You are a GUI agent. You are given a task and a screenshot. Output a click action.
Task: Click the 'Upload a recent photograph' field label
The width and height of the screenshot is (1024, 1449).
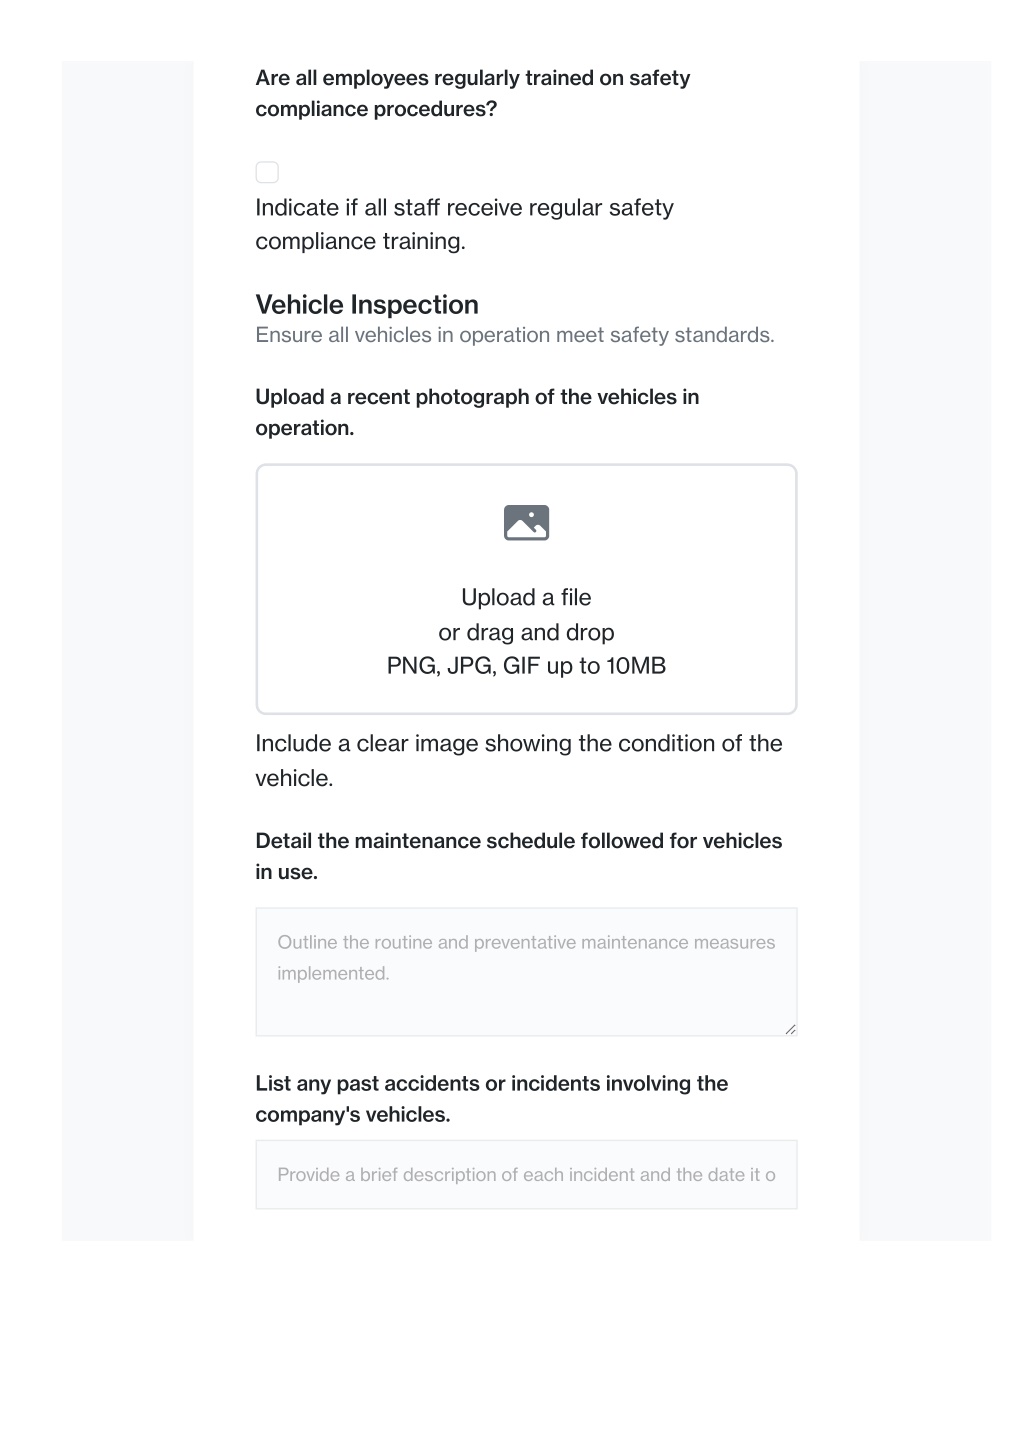[x=477, y=412]
